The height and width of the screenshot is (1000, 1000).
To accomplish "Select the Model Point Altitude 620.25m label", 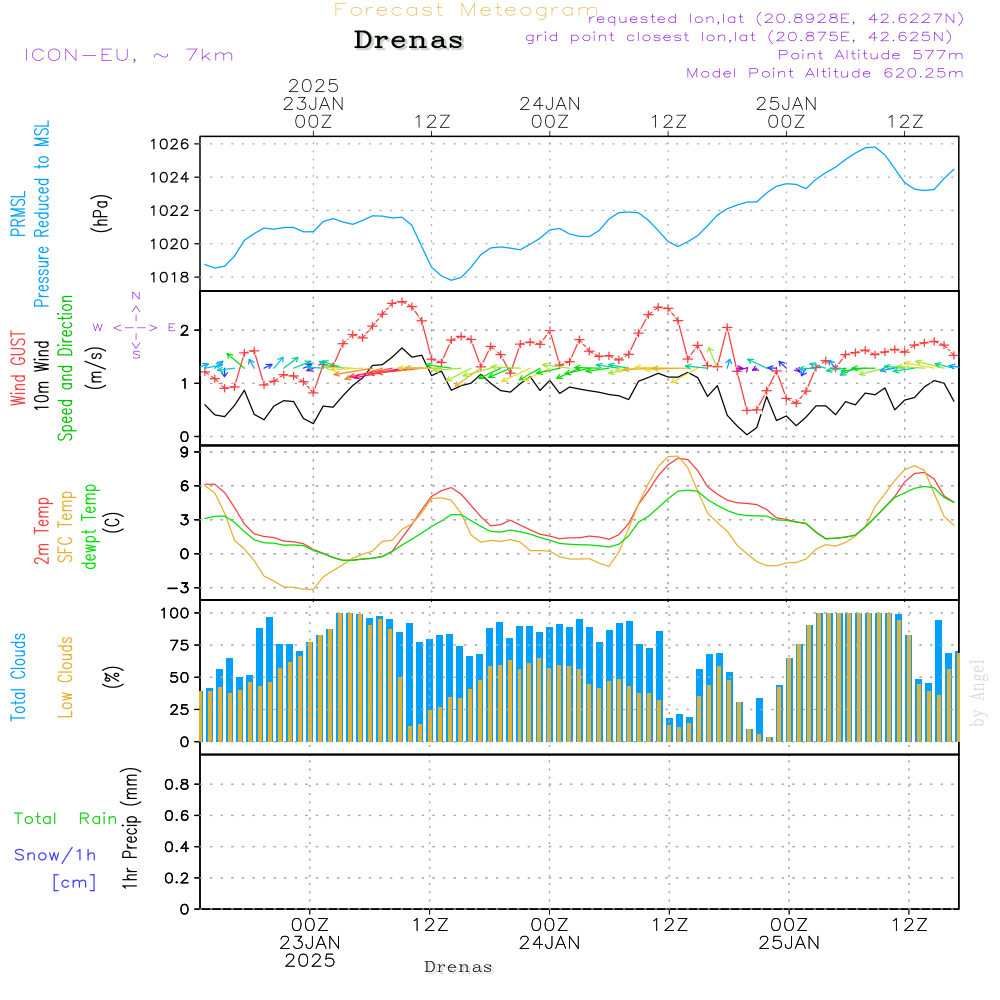I will [x=824, y=73].
